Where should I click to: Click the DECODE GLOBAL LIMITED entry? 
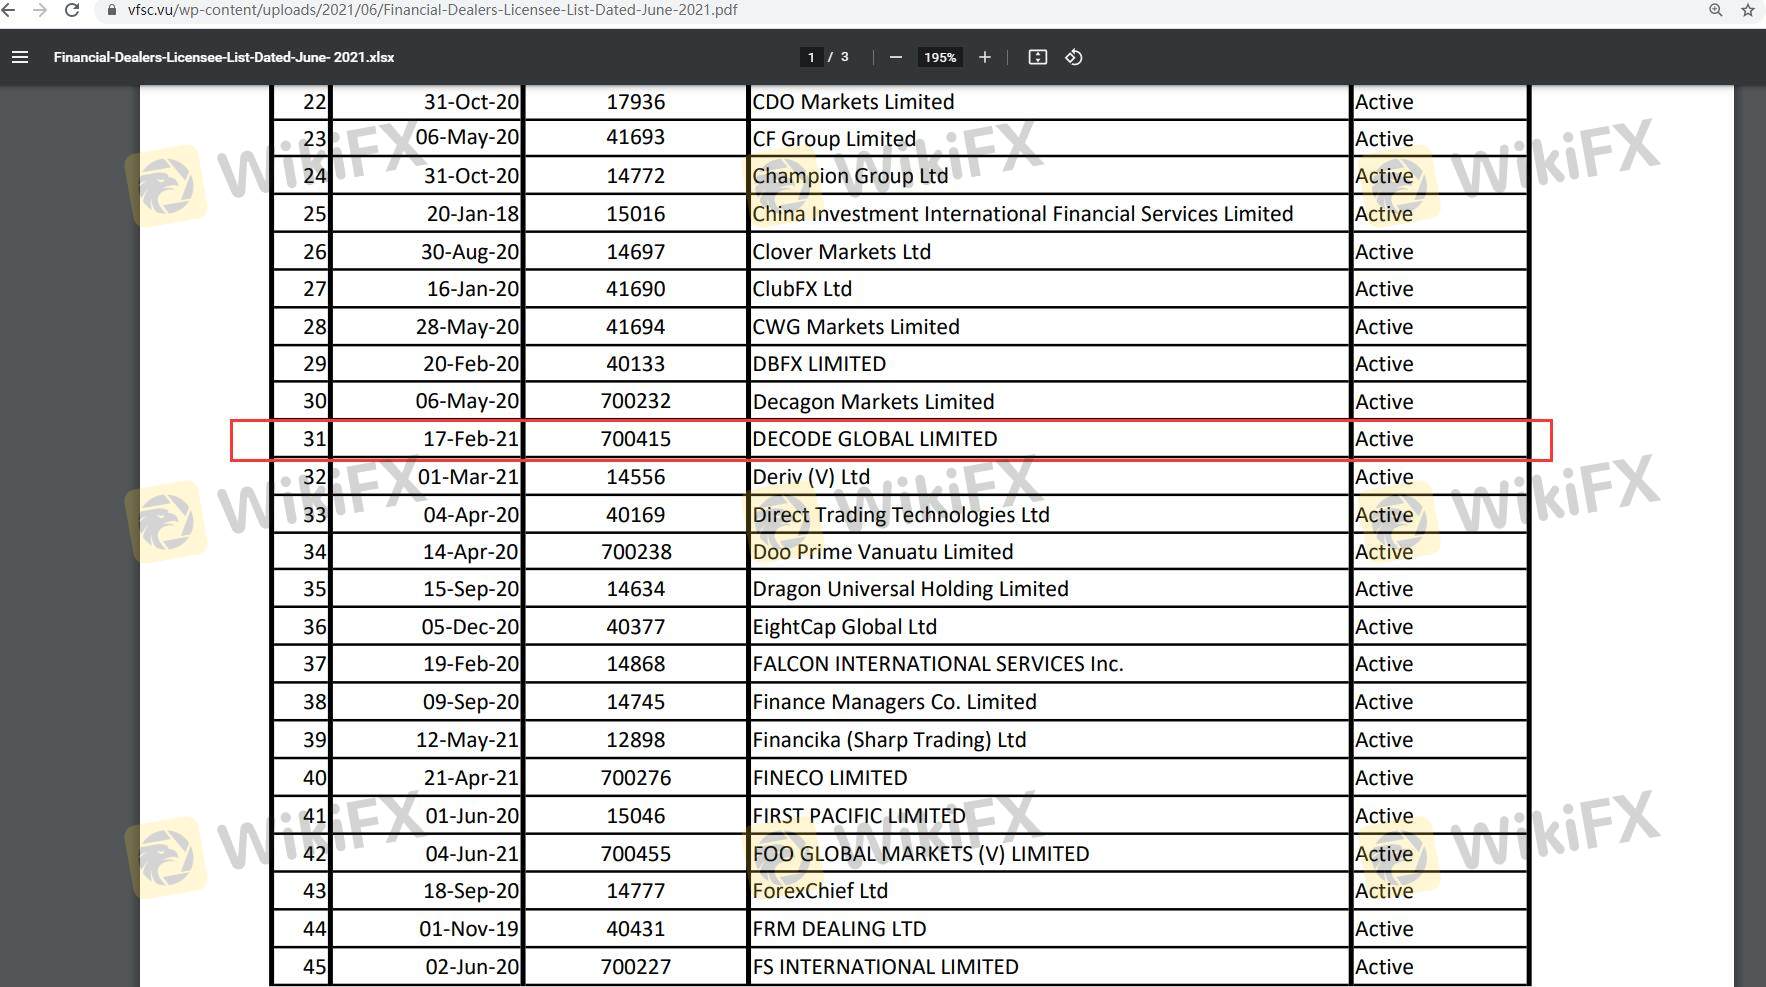[874, 439]
